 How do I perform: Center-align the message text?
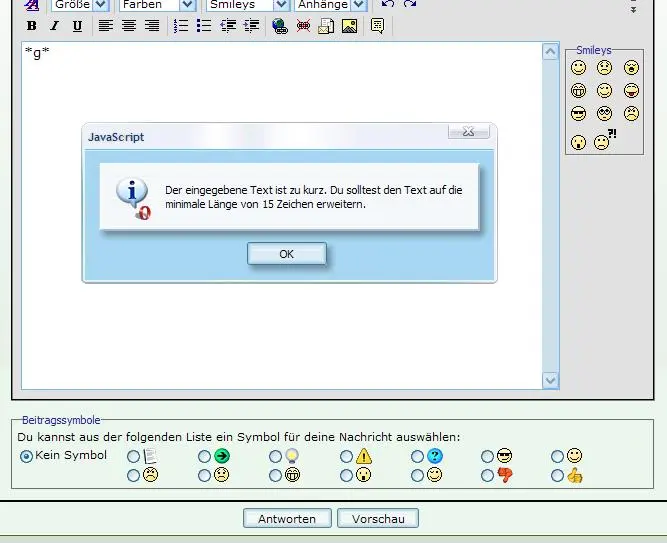[129, 26]
